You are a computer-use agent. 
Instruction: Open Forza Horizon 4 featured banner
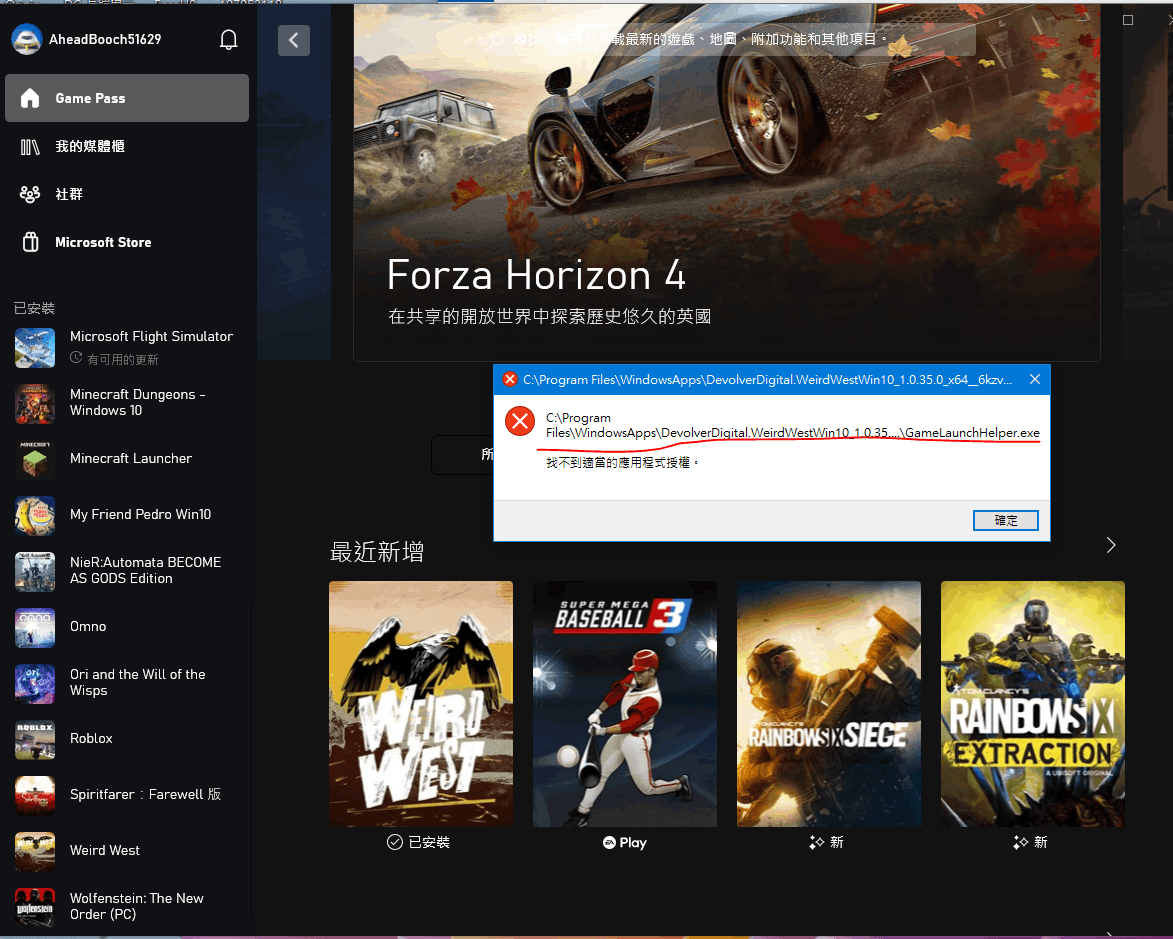coord(726,183)
